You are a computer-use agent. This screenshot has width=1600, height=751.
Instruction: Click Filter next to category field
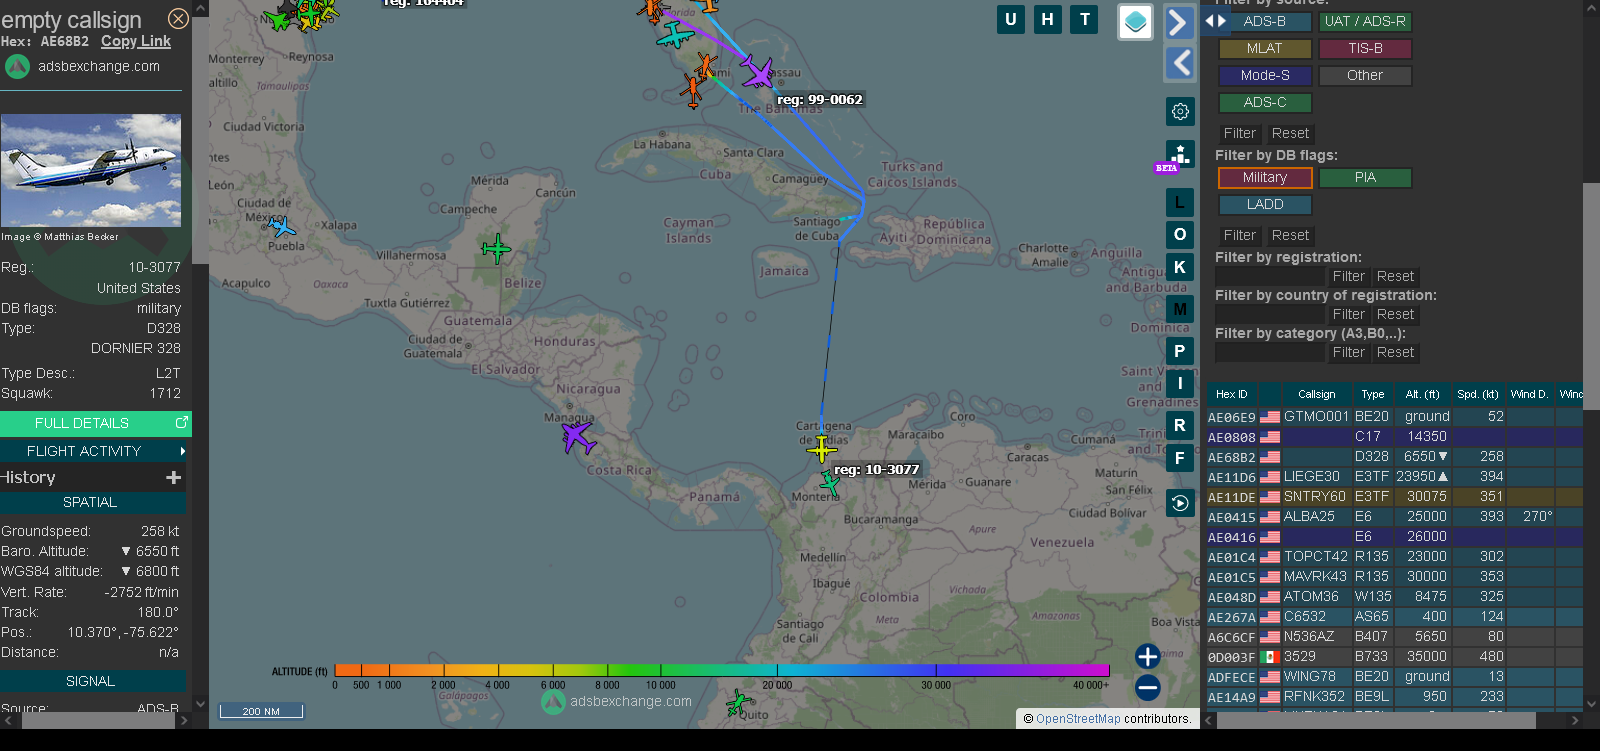[x=1348, y=352]
